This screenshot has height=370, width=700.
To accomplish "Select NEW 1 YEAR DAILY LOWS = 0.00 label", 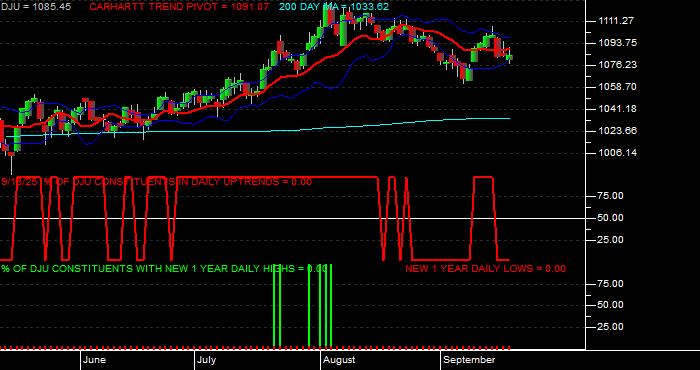I will [485, 269].
